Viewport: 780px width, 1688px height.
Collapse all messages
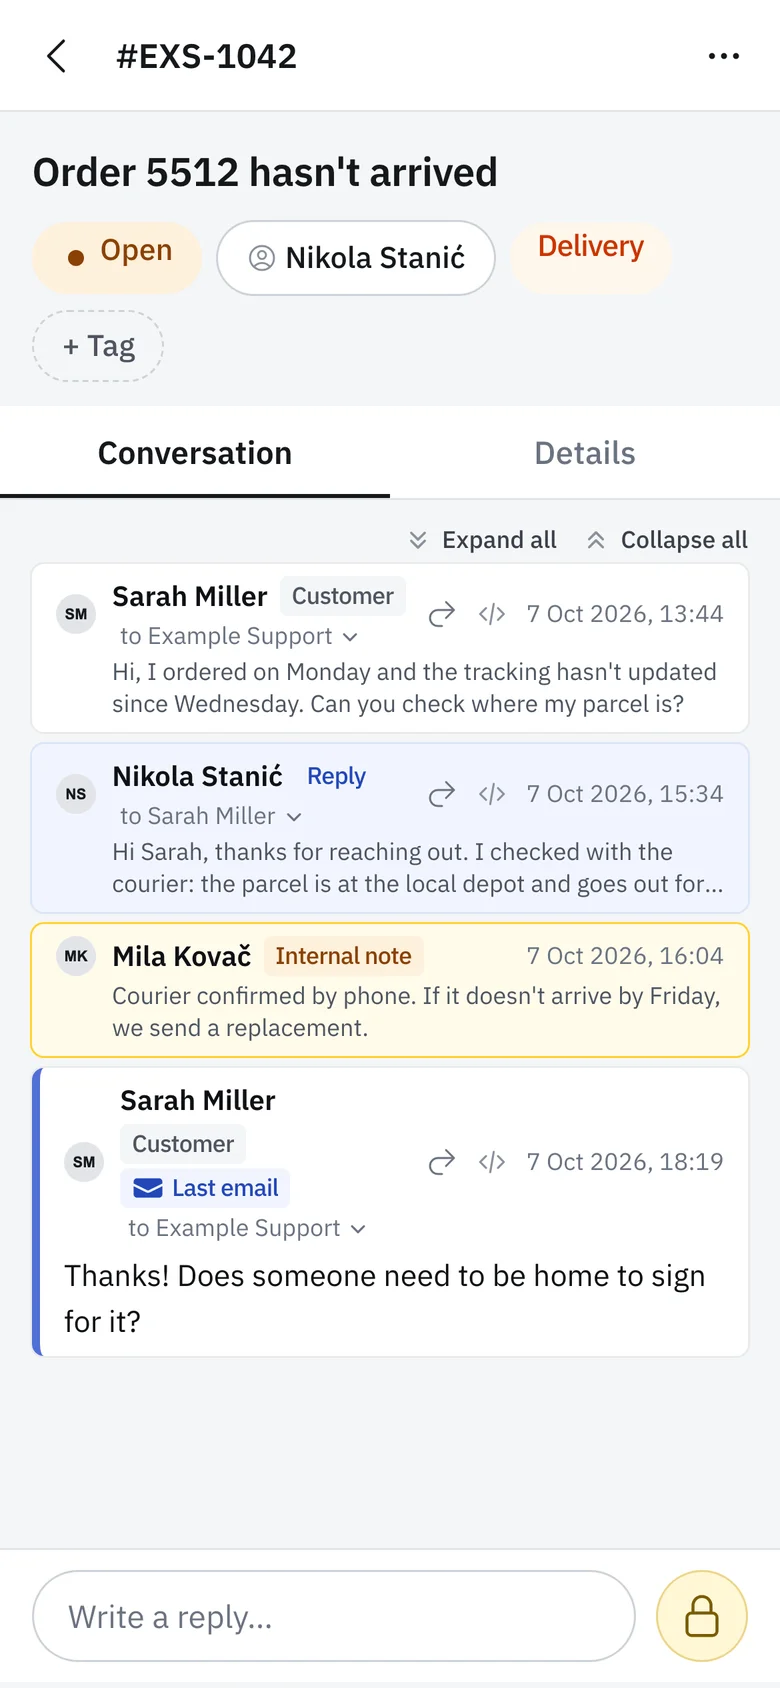pos(667,540)
